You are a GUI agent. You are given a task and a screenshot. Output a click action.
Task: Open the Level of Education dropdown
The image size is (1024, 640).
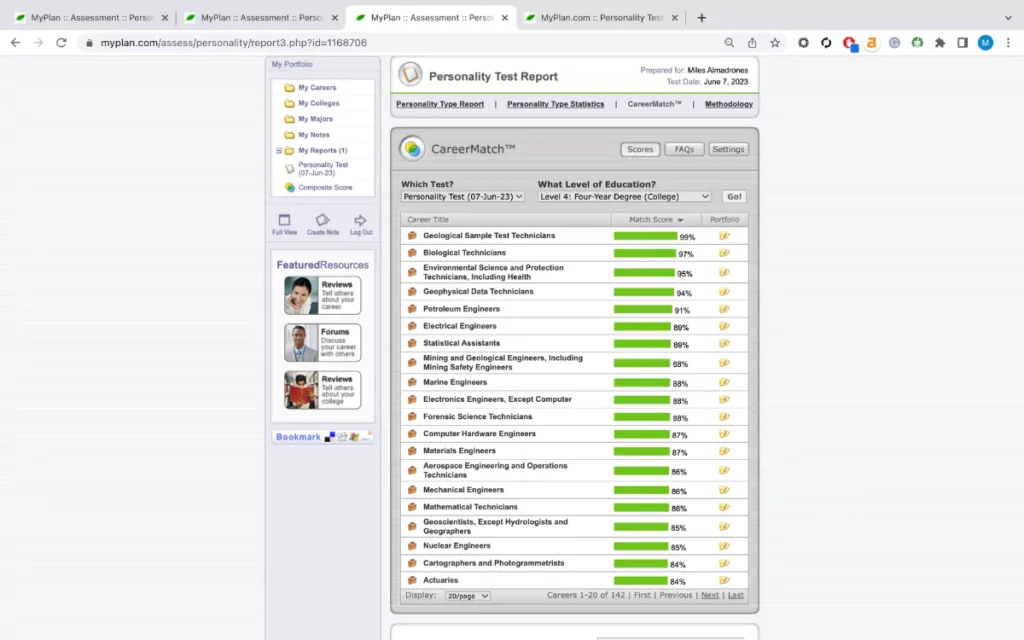point(624,197)
